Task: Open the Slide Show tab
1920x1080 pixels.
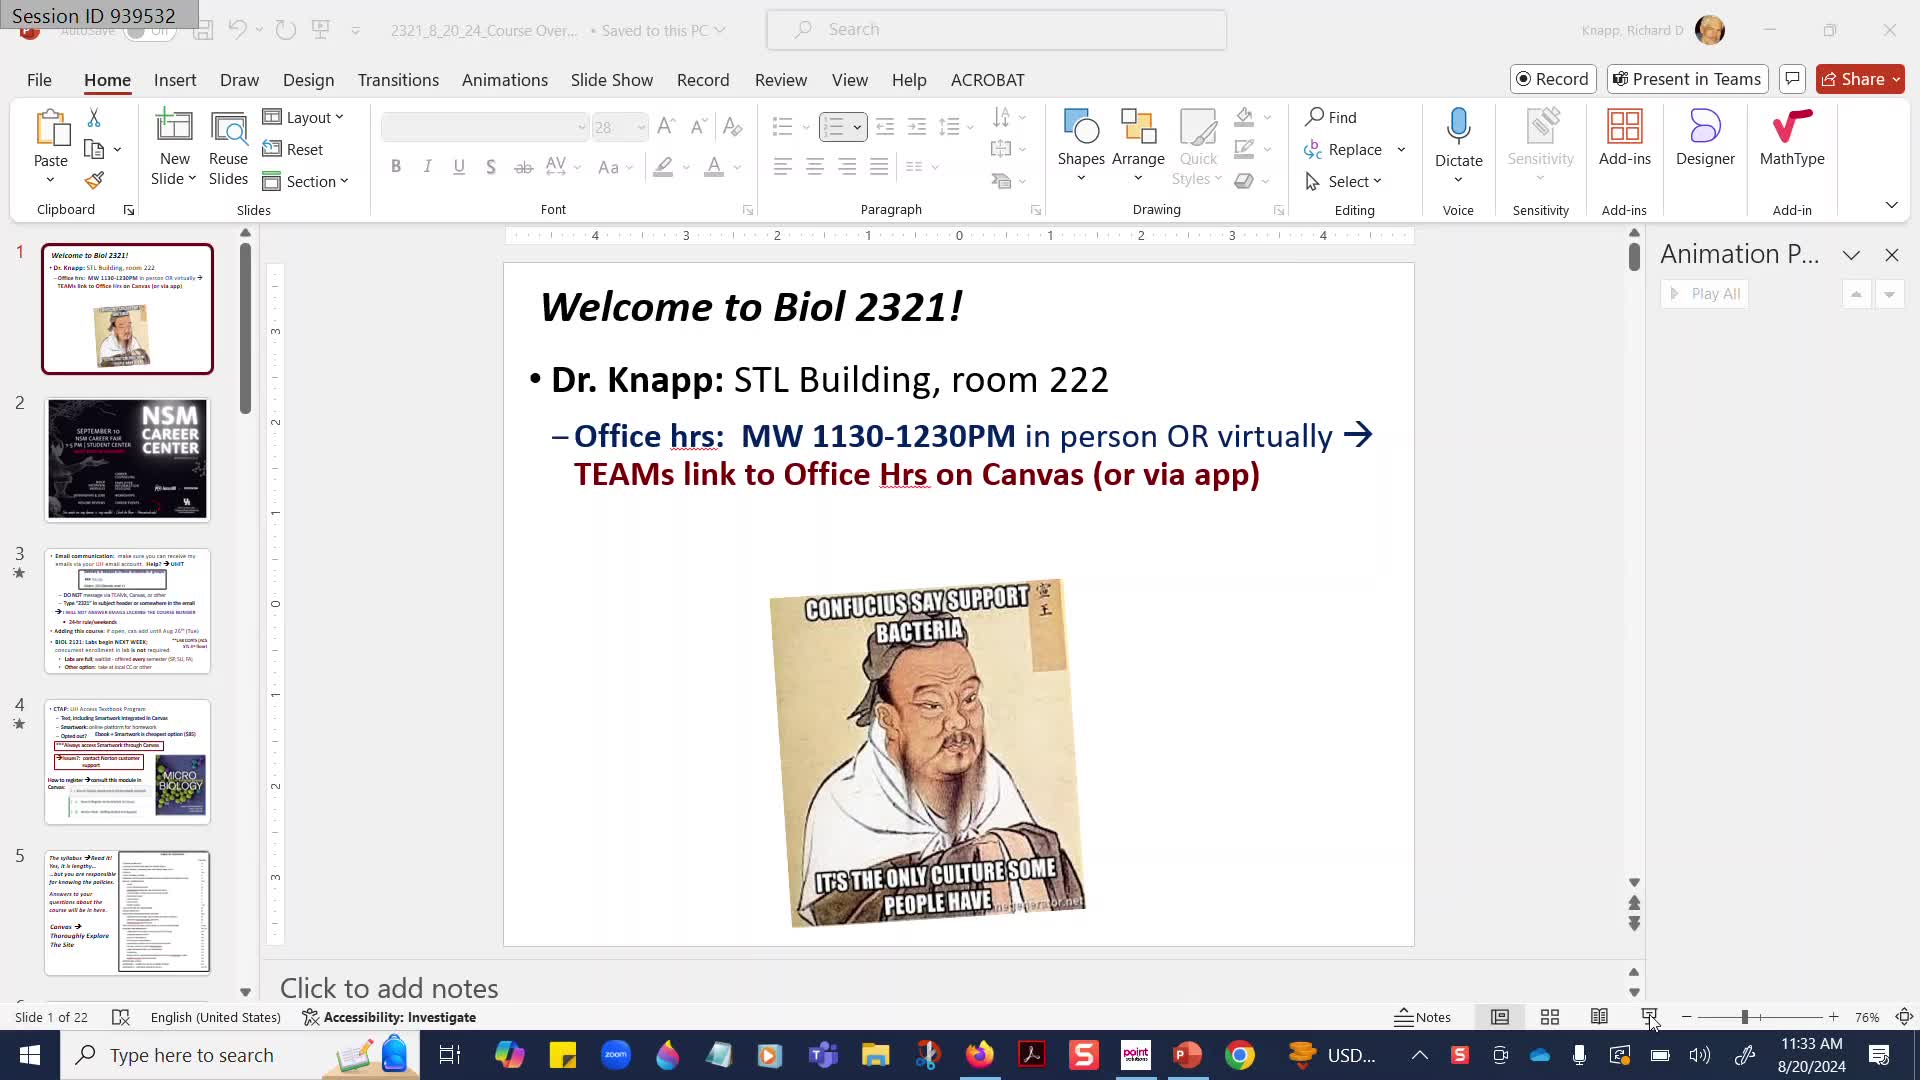Action: [611, 80]
